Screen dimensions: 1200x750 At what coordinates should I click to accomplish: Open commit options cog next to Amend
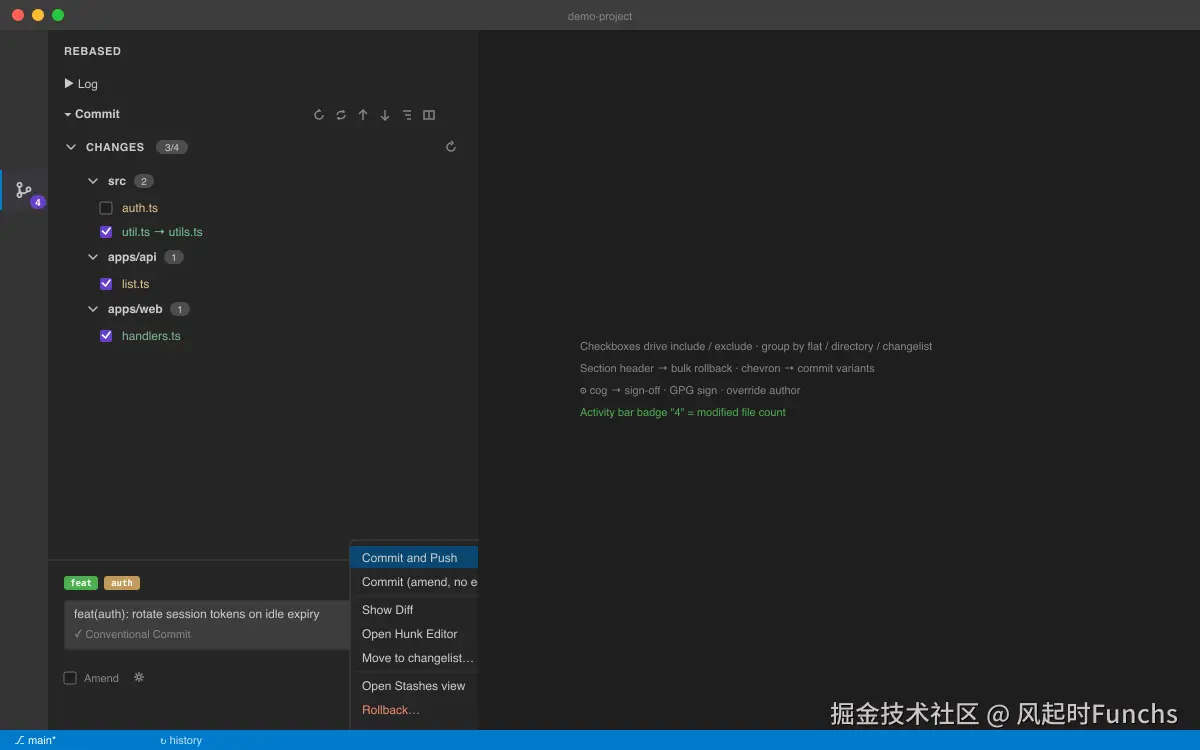coord(139,677)
